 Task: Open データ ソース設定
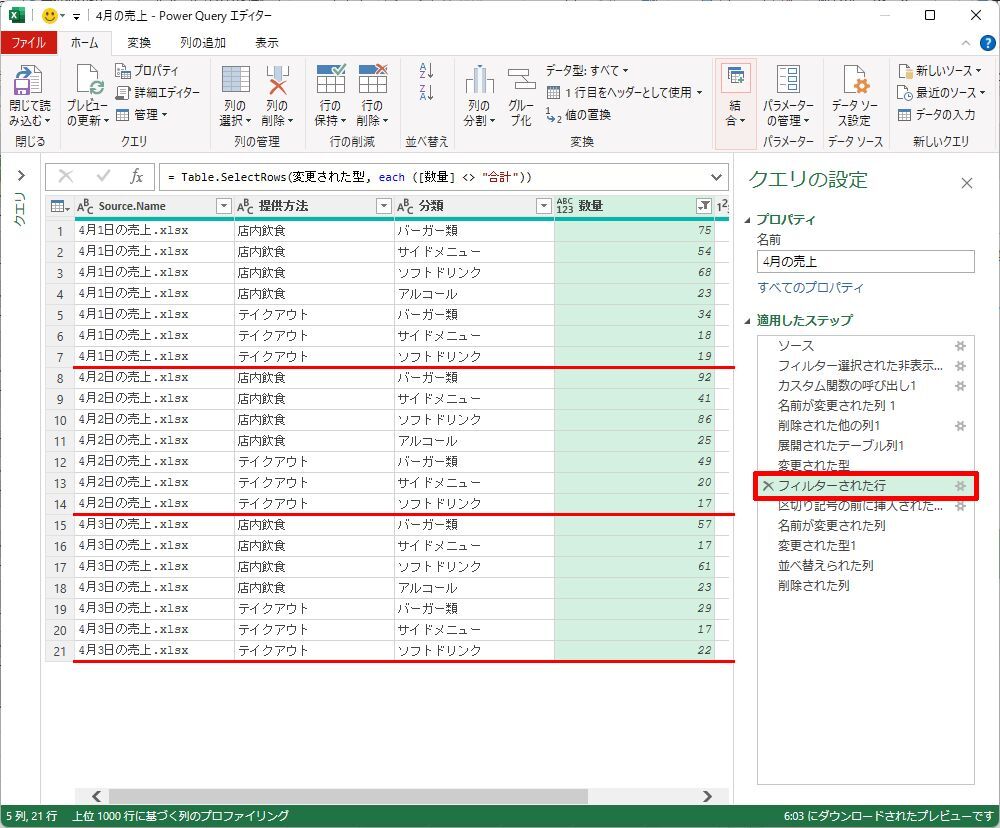(854, 81)
